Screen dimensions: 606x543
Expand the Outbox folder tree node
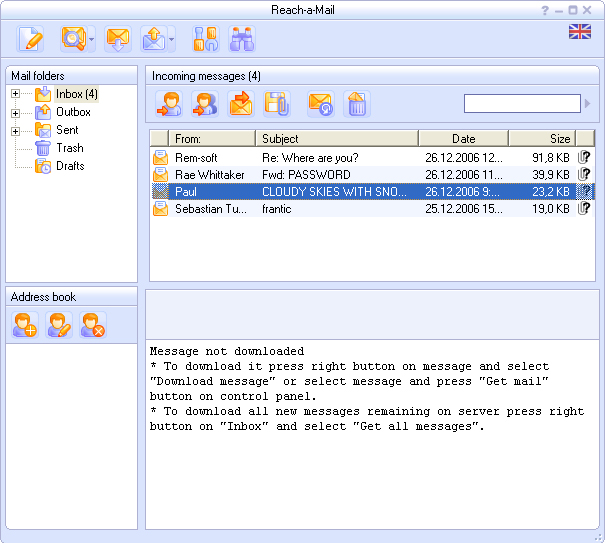(x=15, y=113)
